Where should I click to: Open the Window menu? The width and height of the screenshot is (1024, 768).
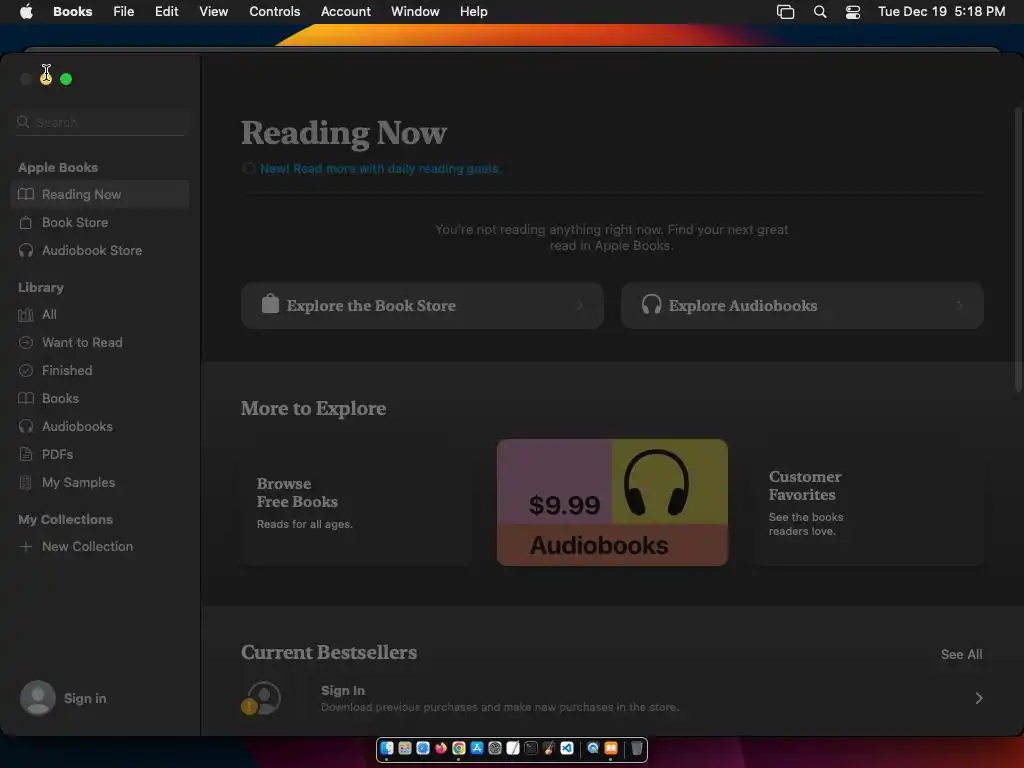(x=415, y=12)
